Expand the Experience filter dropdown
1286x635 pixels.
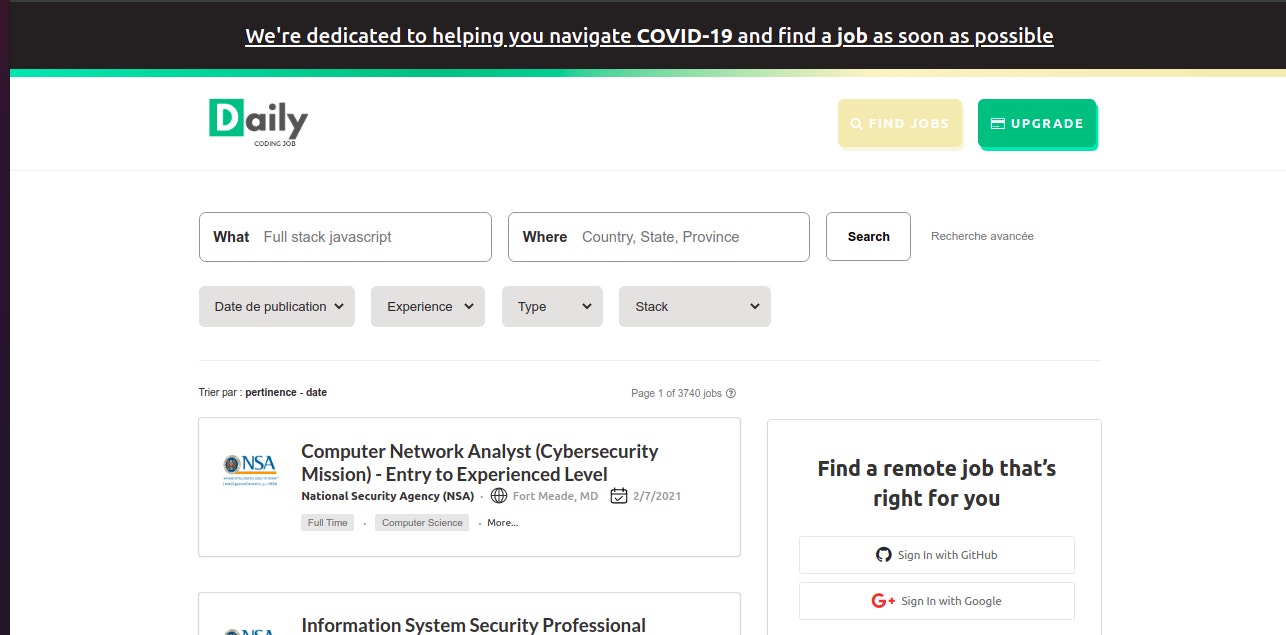(428, 306)
